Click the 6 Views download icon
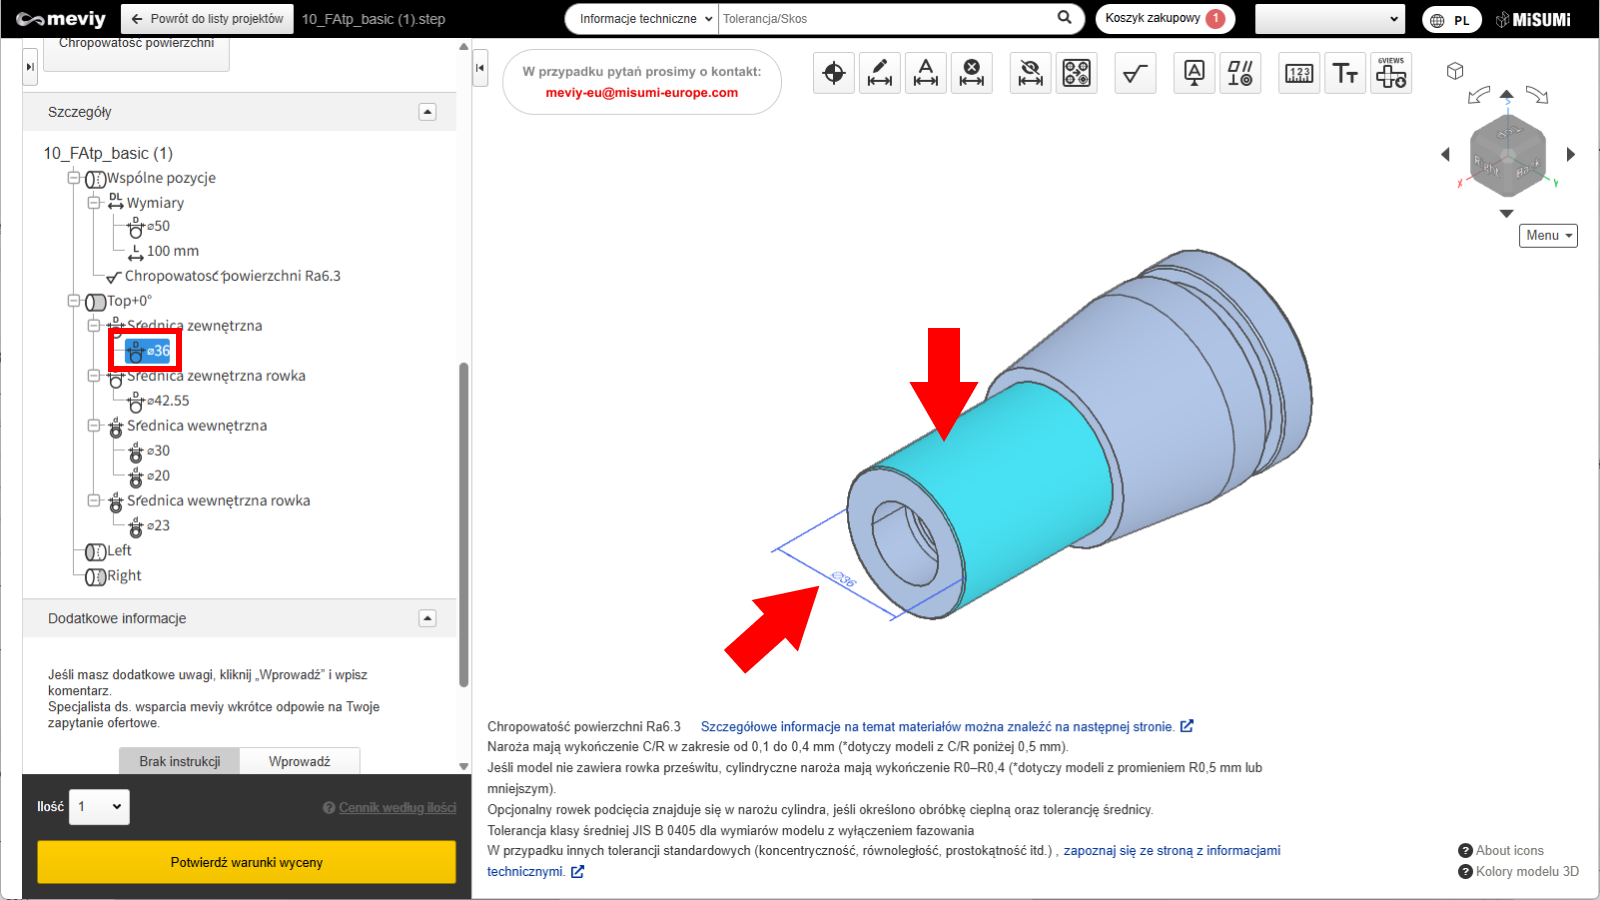The width and height of the screenshot is (1600, 900). click(1391, 73)
